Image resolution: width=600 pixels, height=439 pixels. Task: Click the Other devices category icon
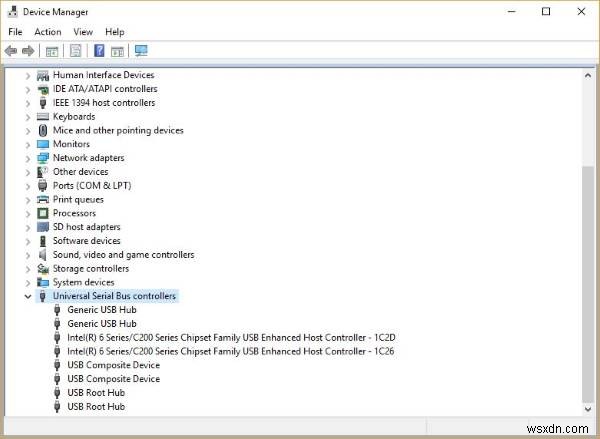42,172
